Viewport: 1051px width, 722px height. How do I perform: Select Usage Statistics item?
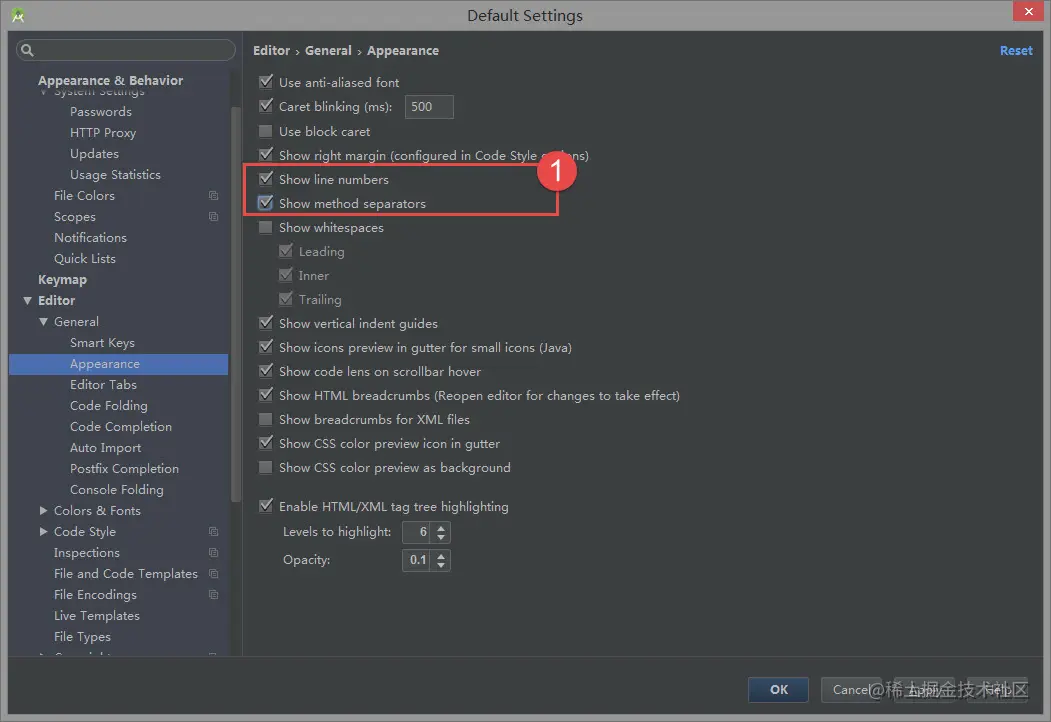[x=115, y=175]
